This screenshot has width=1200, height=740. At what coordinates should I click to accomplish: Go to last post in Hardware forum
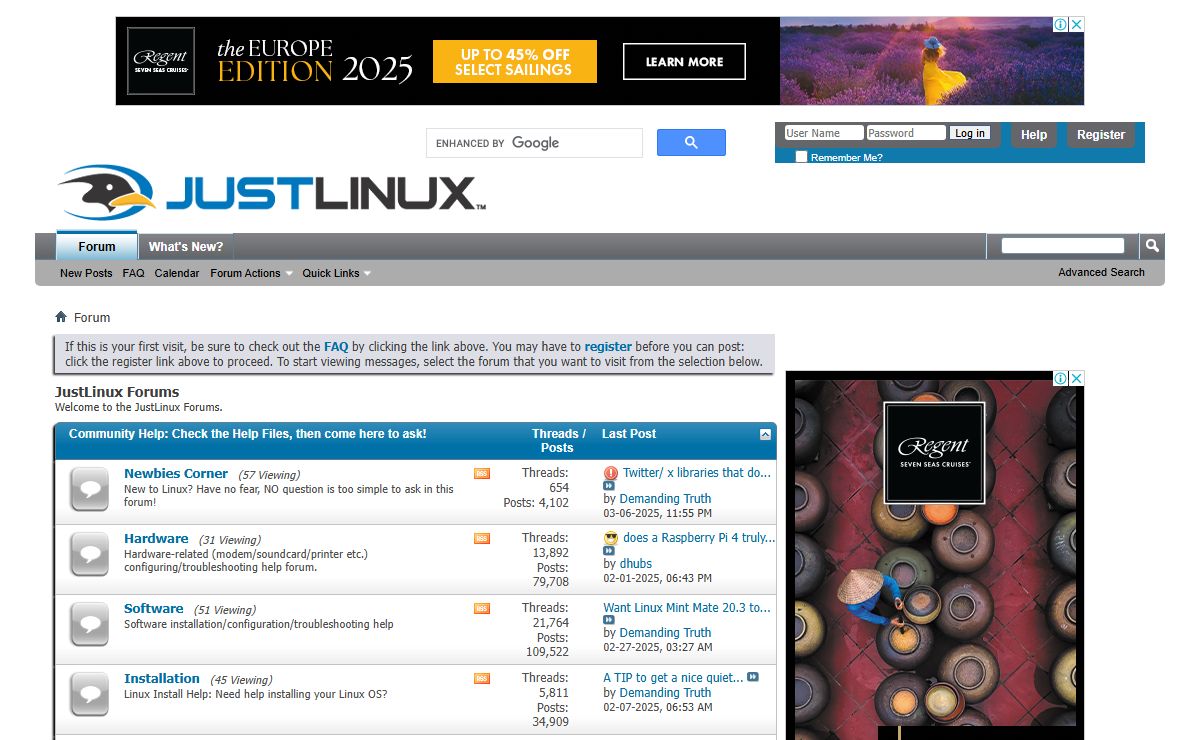coord(609,551)
